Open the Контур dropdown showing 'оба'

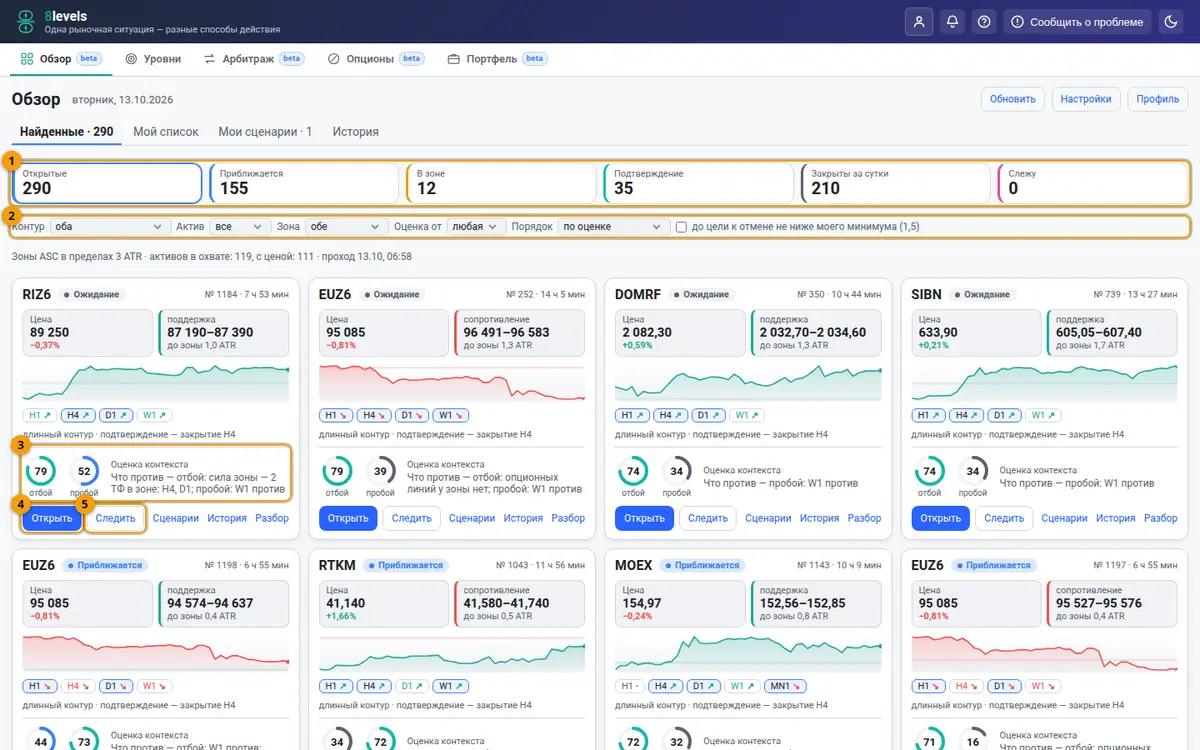pyautogui.click(x=109, y=227)
